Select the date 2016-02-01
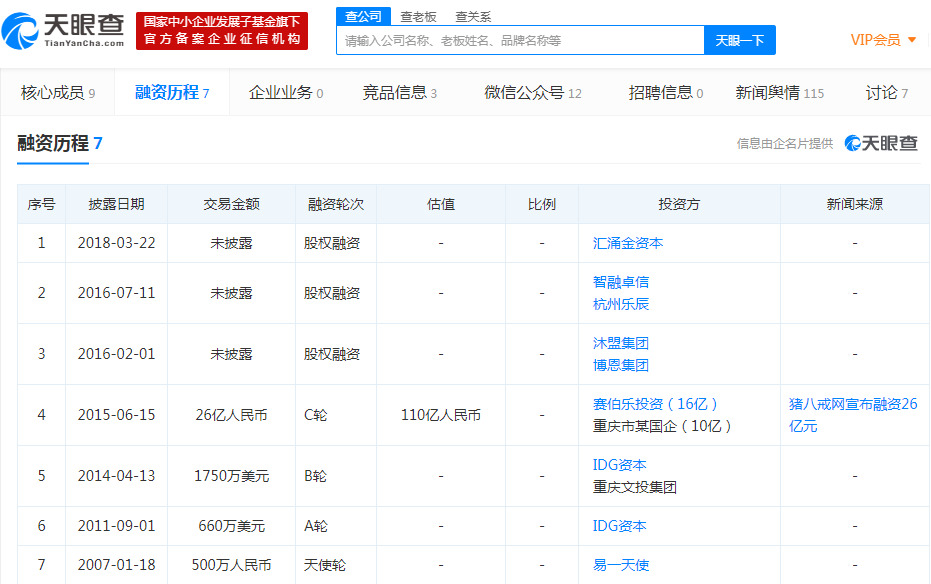 (116, 354)
